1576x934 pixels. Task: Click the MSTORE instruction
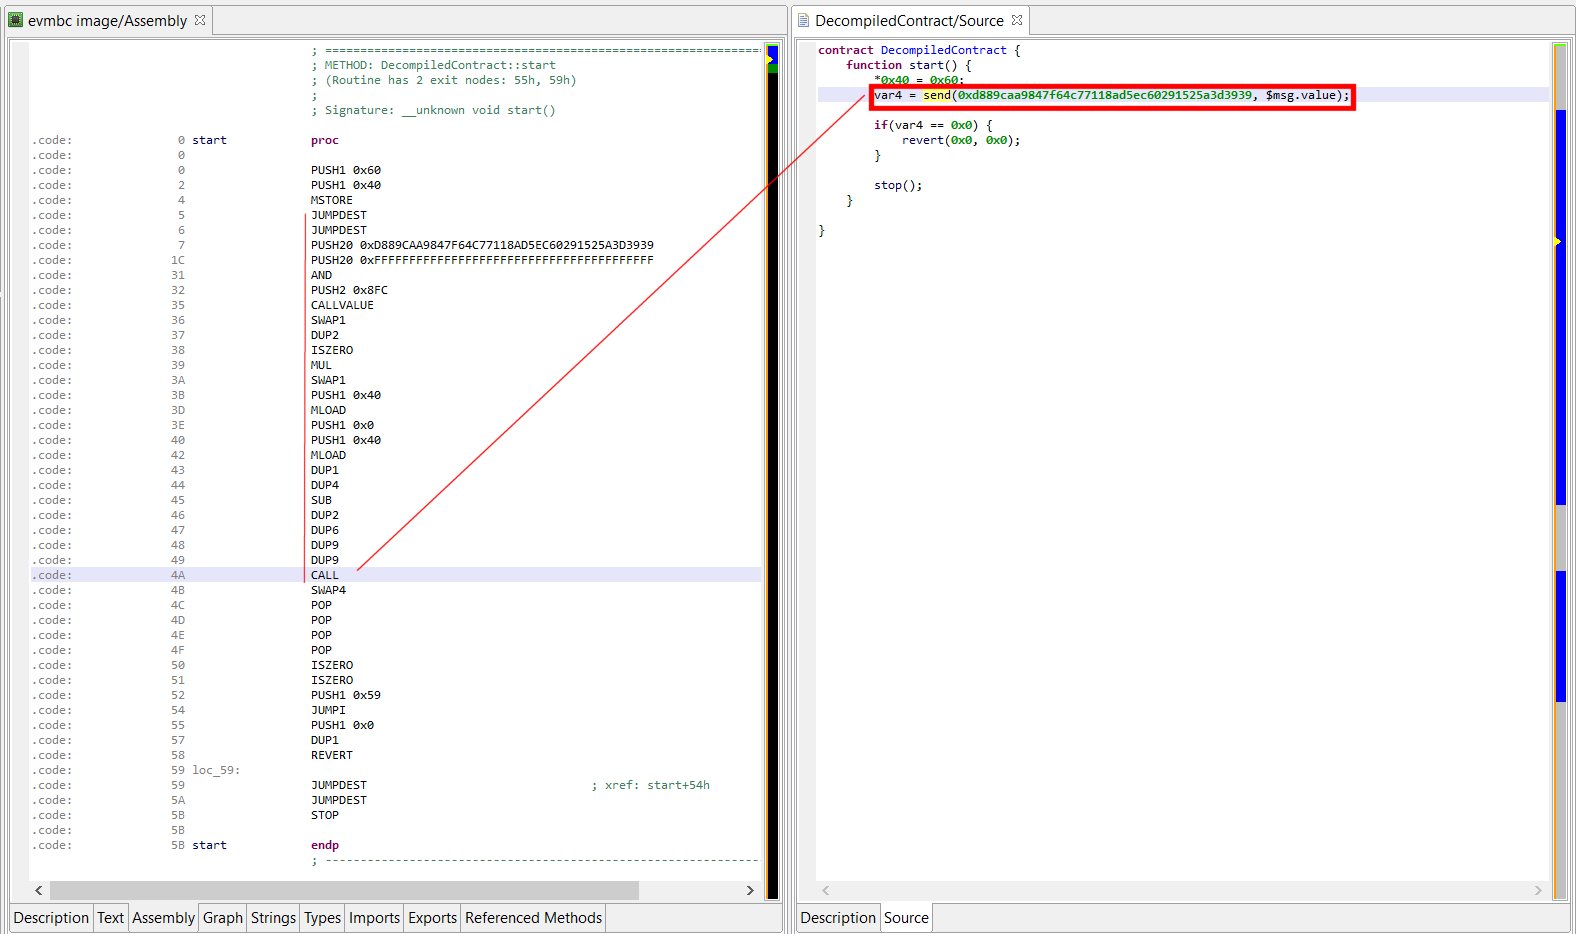tap(332, 200)
